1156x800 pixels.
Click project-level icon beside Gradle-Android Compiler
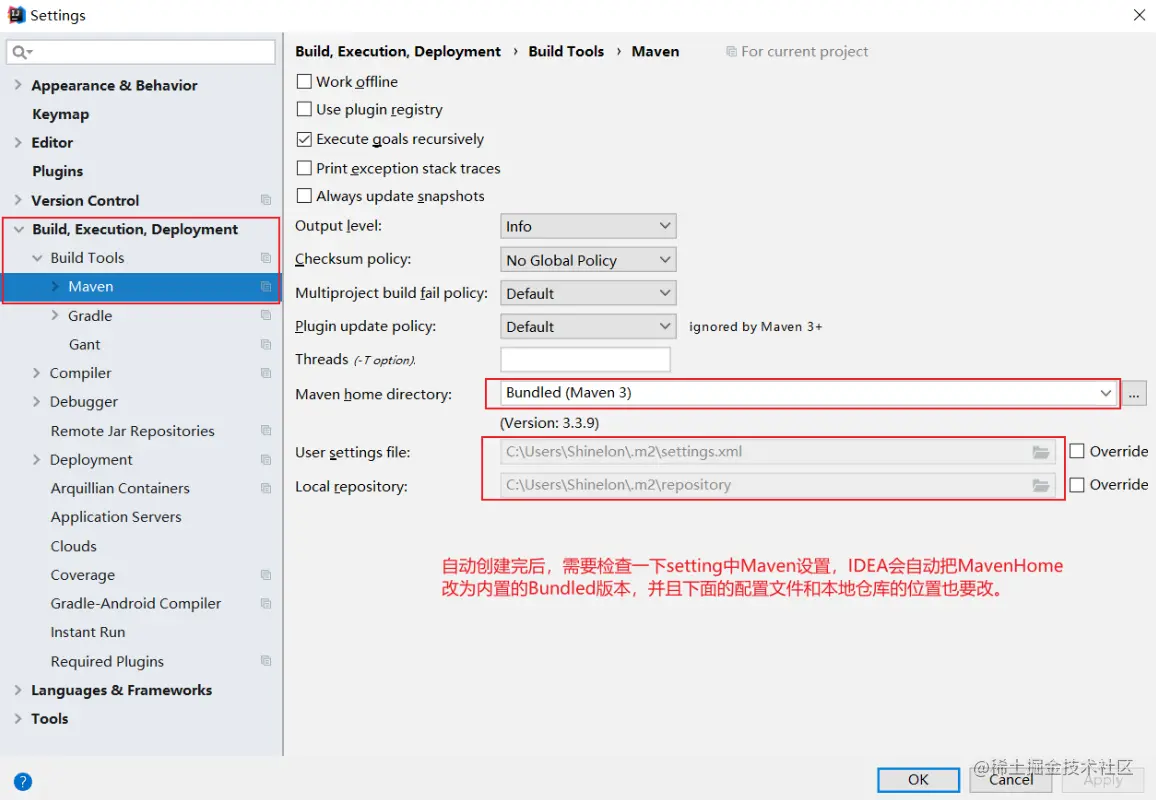(266, 604)
